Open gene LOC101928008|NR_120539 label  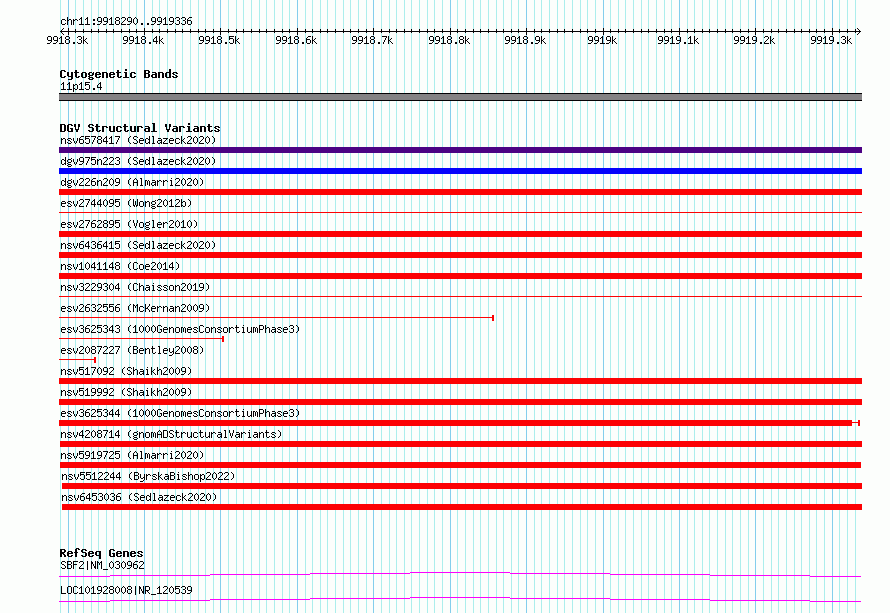(126, 590)
